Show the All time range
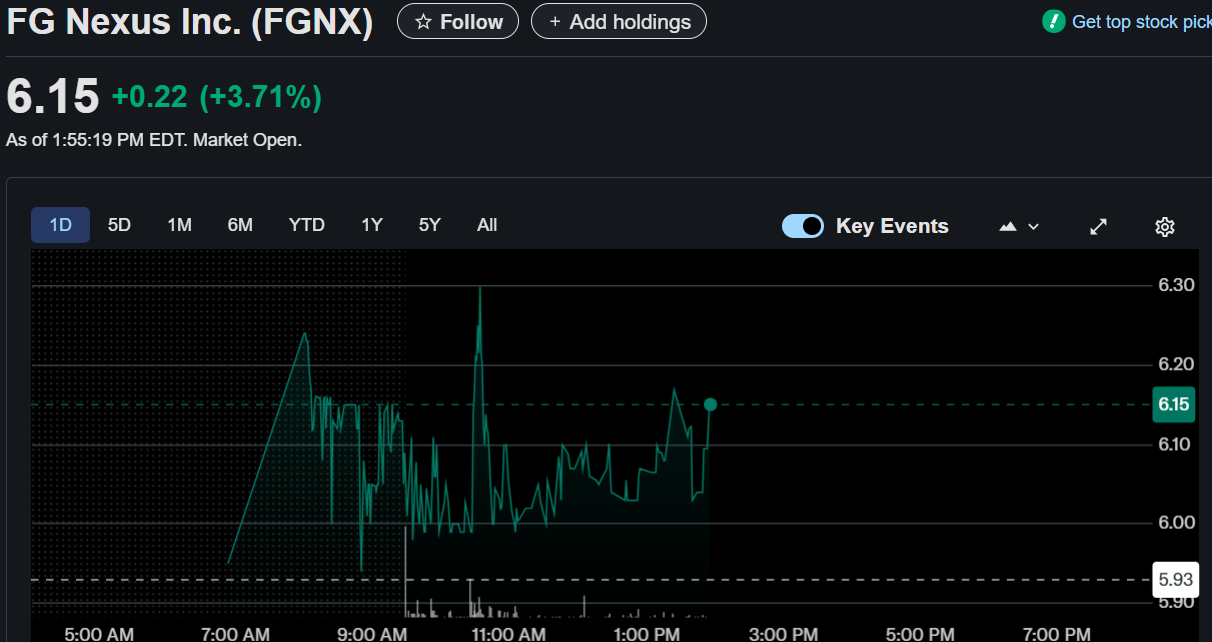 pos(487,225)
